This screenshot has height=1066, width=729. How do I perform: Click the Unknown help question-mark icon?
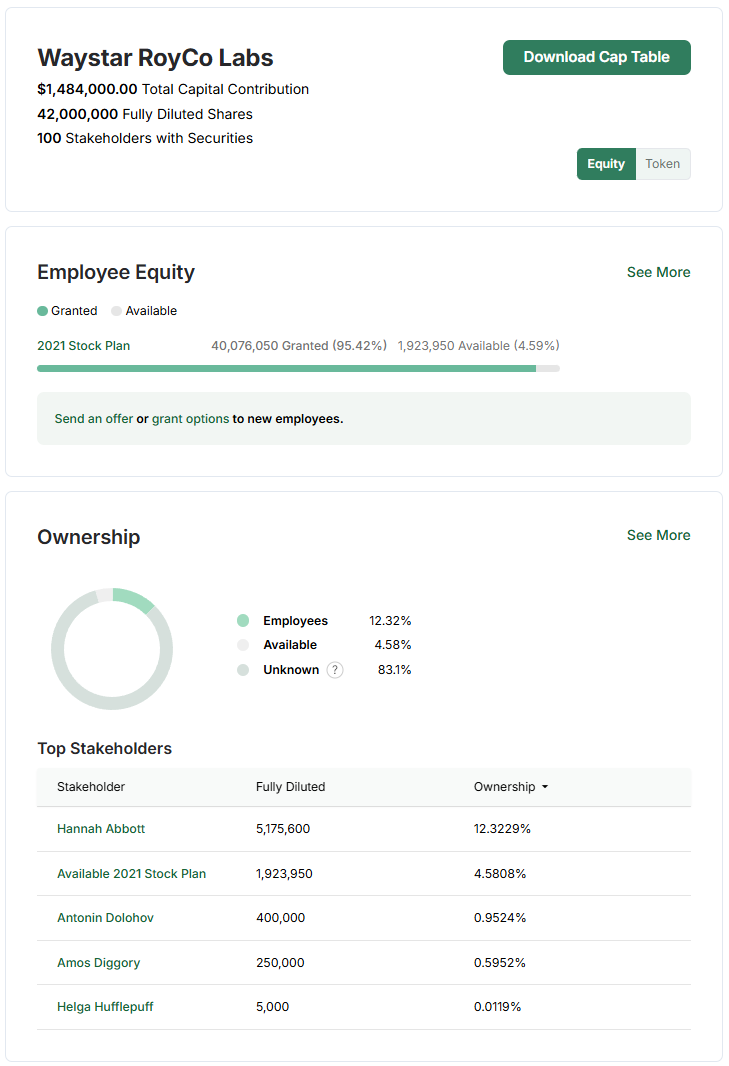pyautogui.click(x=335, y=670)
